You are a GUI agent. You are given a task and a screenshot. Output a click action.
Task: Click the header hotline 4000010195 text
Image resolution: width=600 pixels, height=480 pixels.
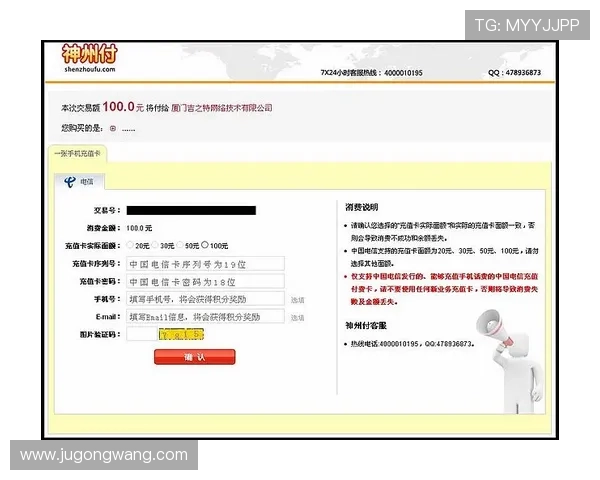372,73
